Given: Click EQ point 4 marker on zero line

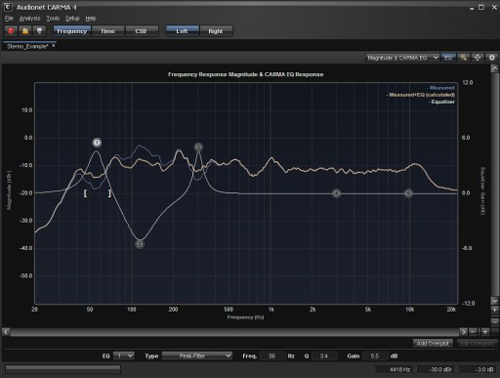Looking at the screenshot, I should tap(337, 193).
